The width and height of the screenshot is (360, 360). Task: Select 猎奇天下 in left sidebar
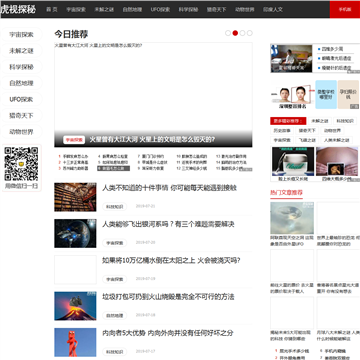[x=22, y=116]
